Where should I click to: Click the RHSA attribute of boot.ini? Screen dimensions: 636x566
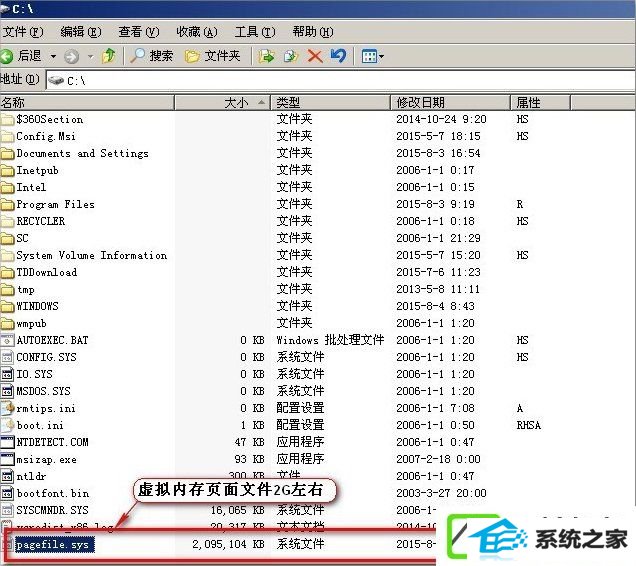tap(529, 425)
